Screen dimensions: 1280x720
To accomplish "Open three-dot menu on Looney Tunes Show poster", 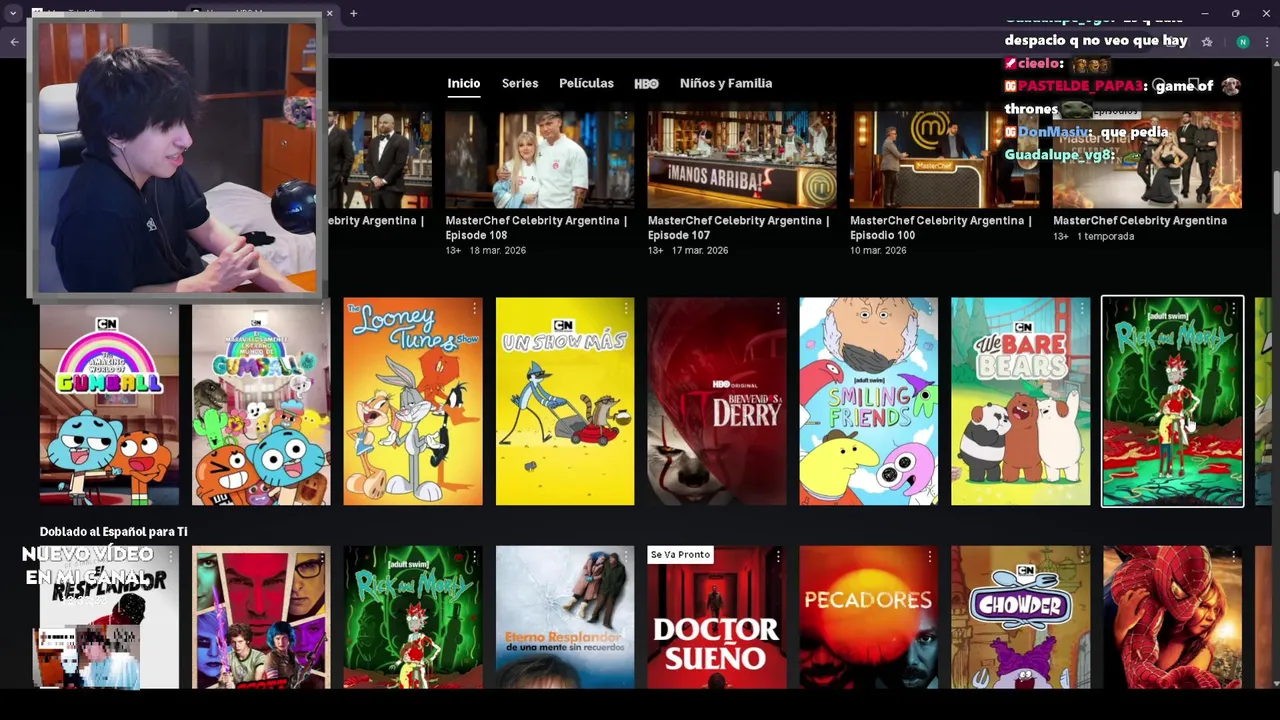I will 474,310.
